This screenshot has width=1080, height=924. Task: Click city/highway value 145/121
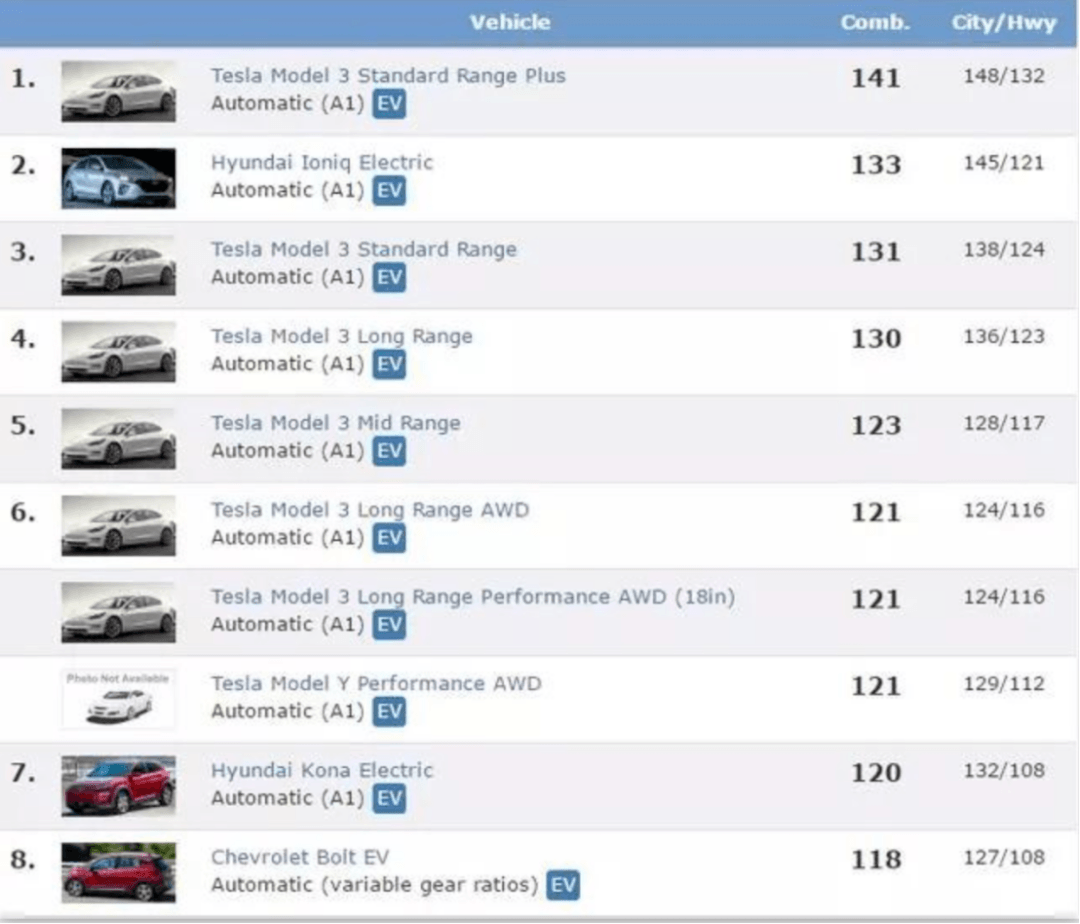point(1004,162)
